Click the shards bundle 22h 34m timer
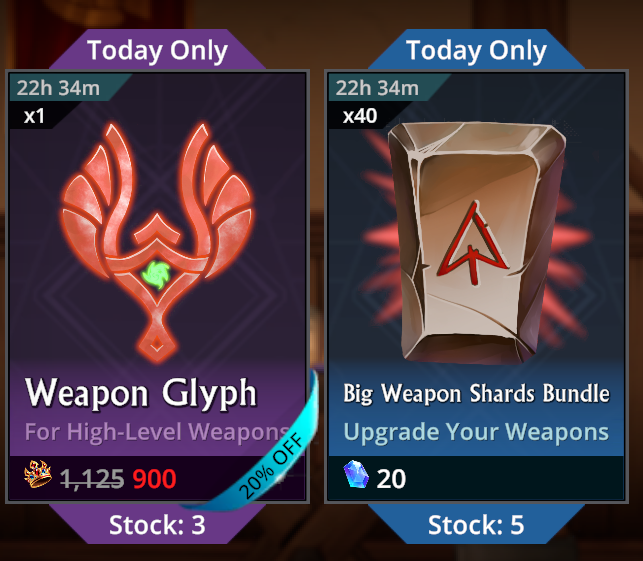This screenshot has height=561, width=643. (x=377, y=88)
